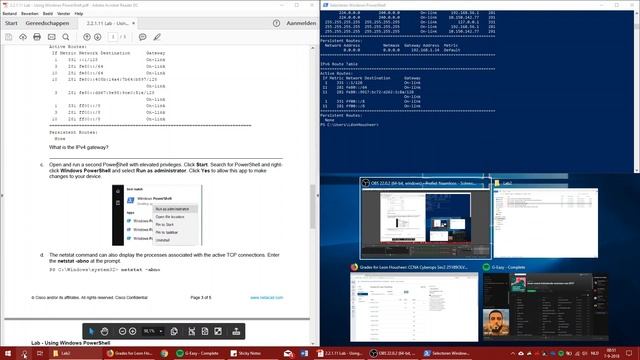Image resolution: width=640 pixels, height=360 pixels.
Task: Select the 2.2.1.11 Lab document tab
Action: point(107,23)
